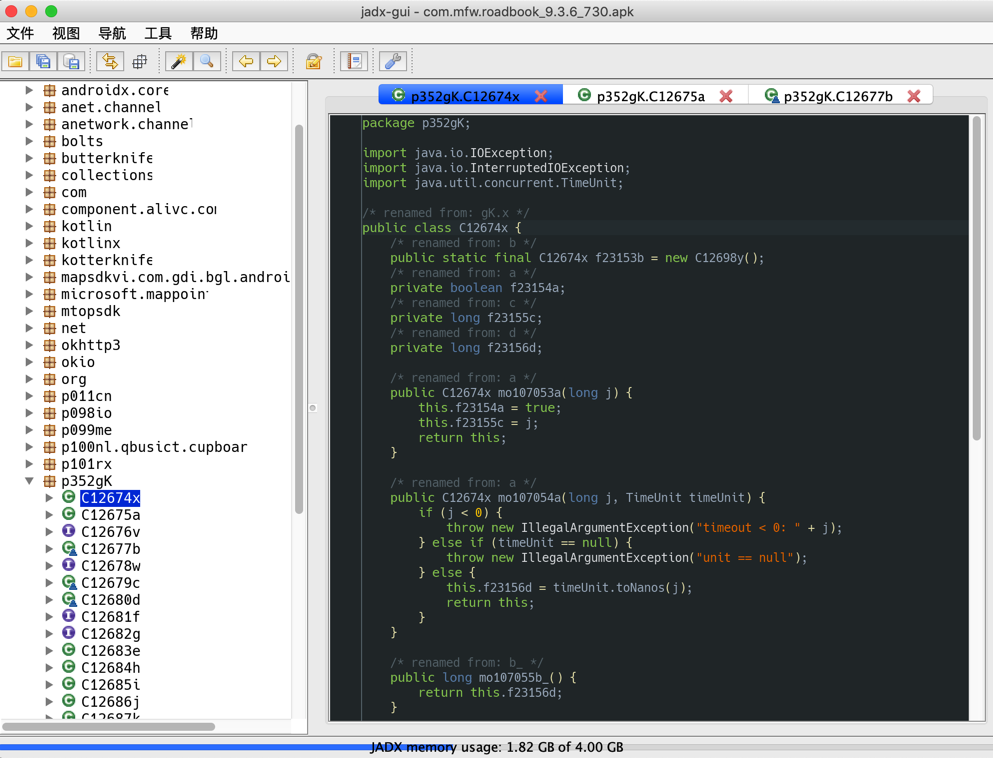Click the tree panel vertical scrollbar
This screenshot has width=993, height=758.
point(299,319)
